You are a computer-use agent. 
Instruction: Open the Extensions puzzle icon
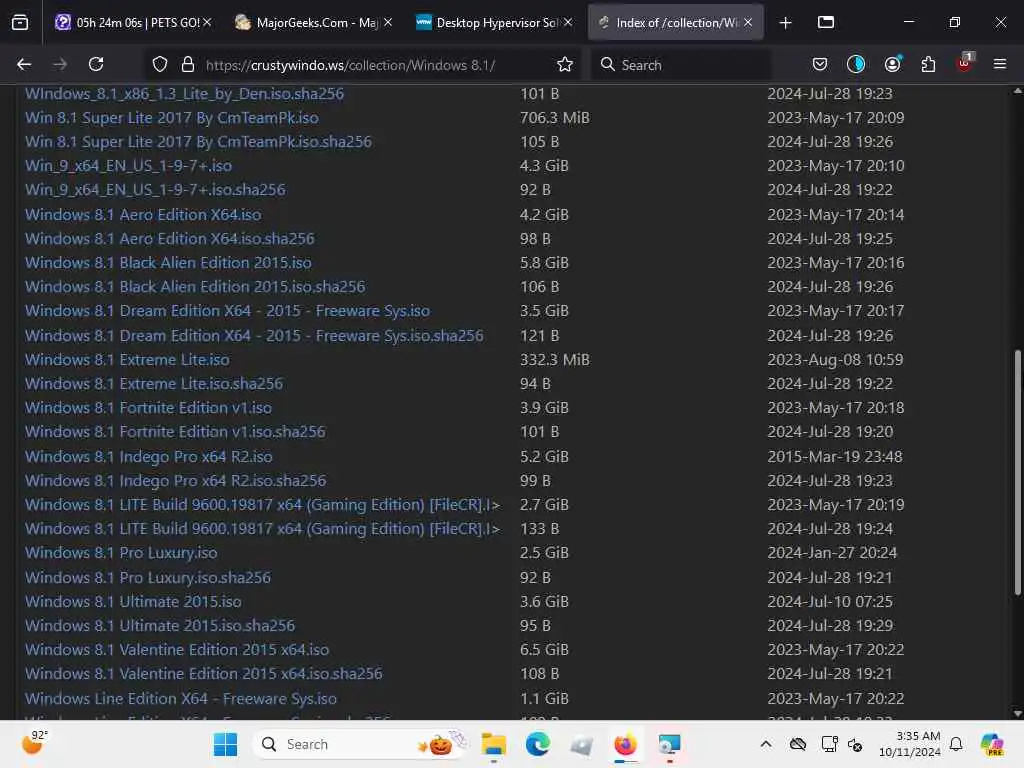click(928, 65)
